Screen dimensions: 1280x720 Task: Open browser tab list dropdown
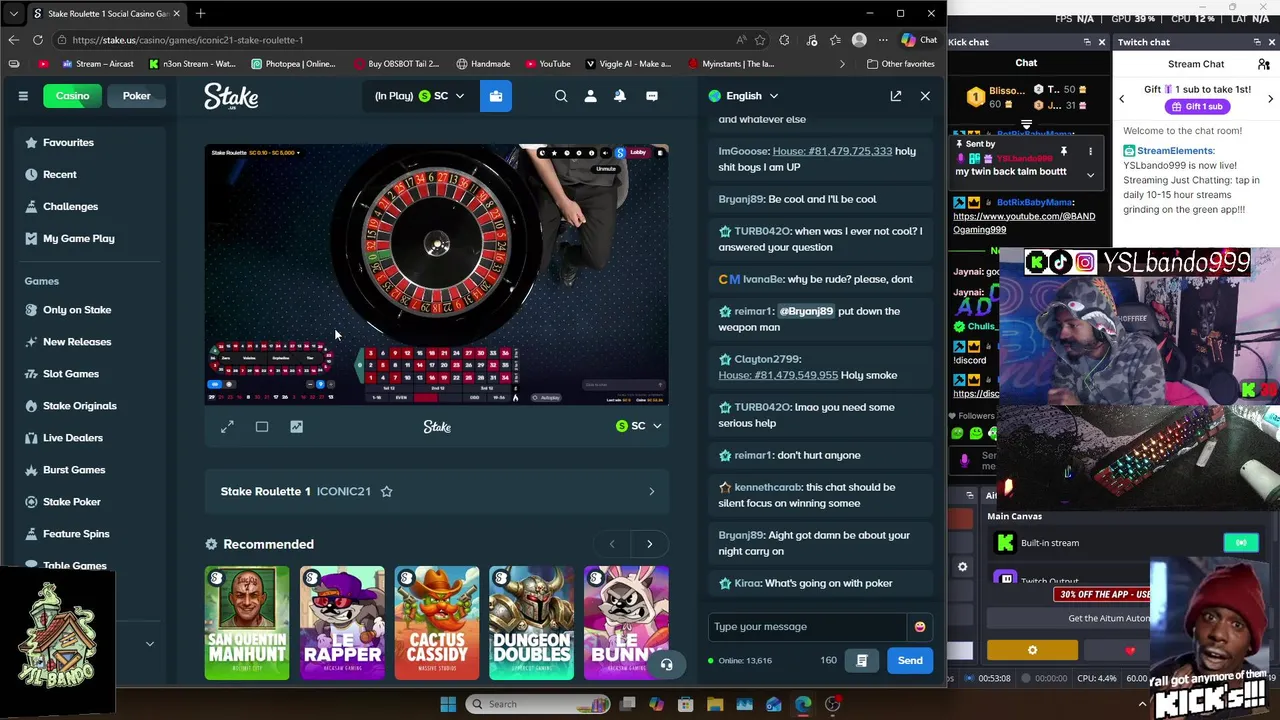point(13,14)
